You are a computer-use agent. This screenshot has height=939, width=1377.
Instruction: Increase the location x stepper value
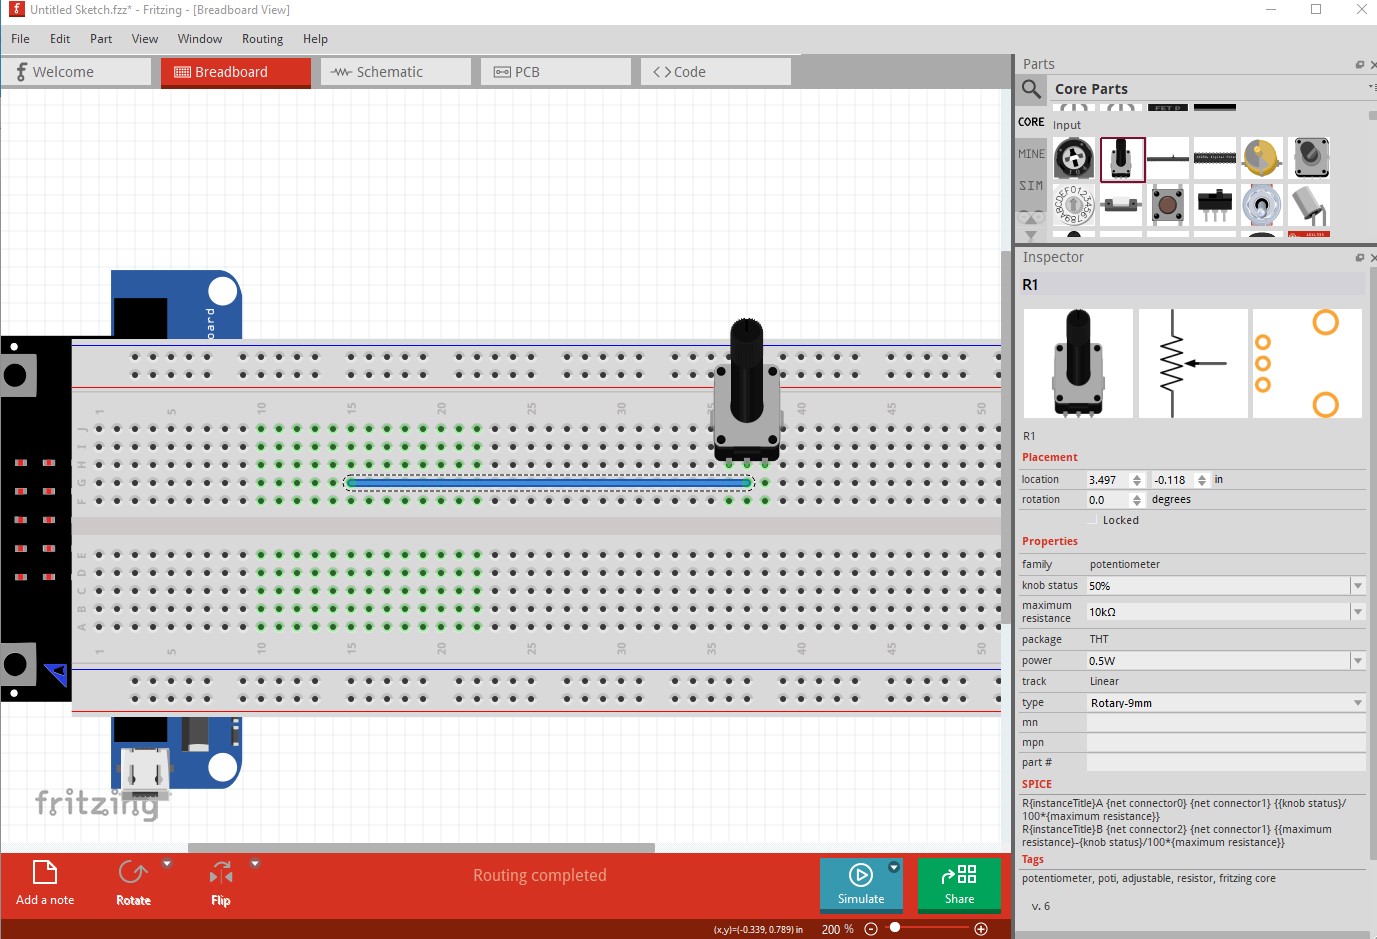(1137, 476)
